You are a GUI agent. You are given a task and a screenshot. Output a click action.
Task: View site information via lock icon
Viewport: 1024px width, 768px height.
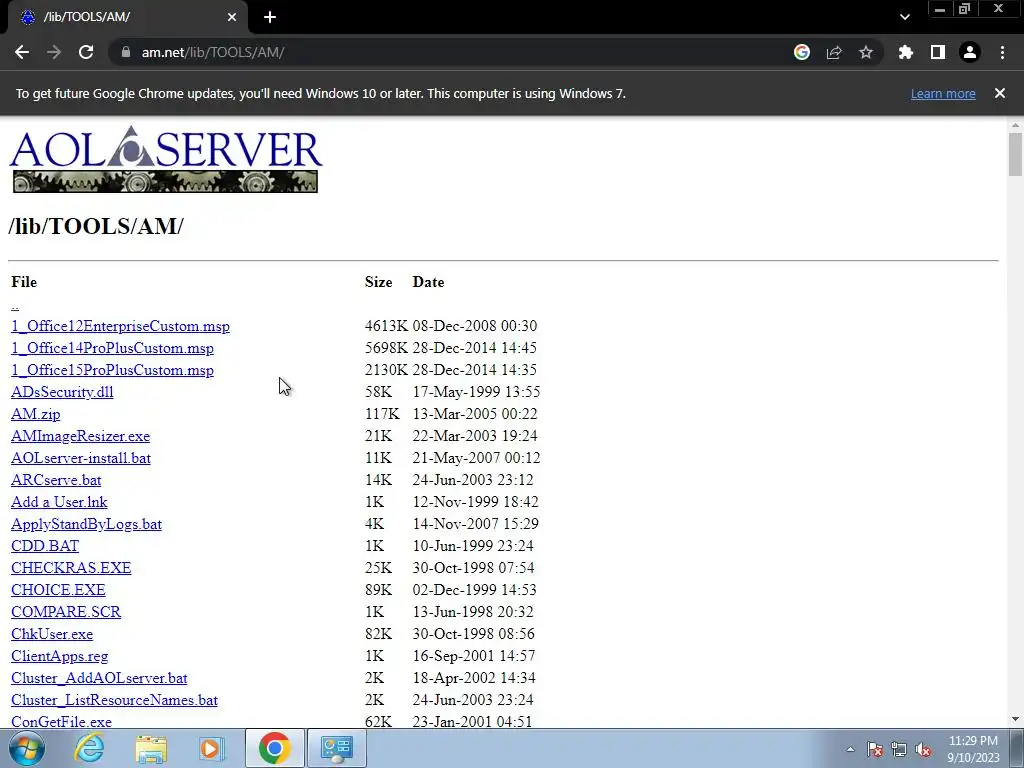tap(125, 52)
